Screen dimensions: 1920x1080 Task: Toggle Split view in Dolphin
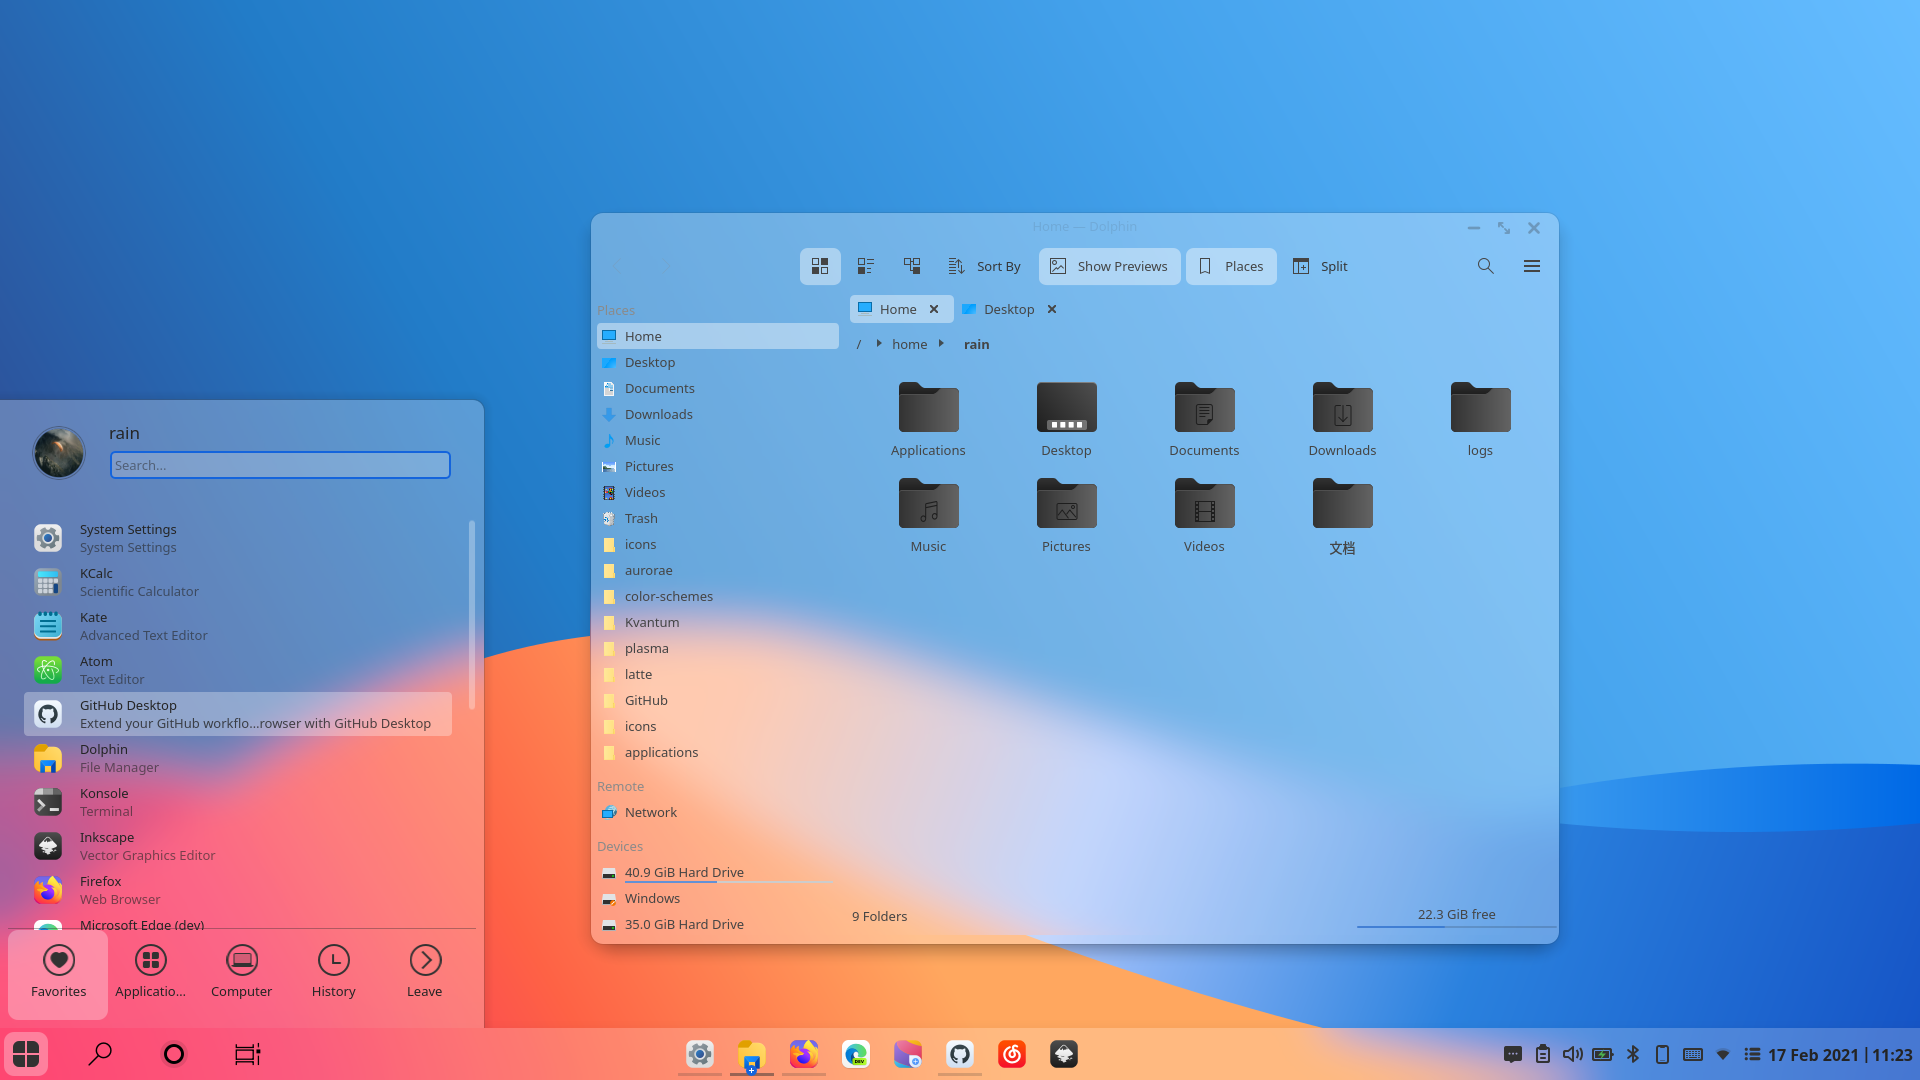pyautogui.click(x=1320, y=266)
